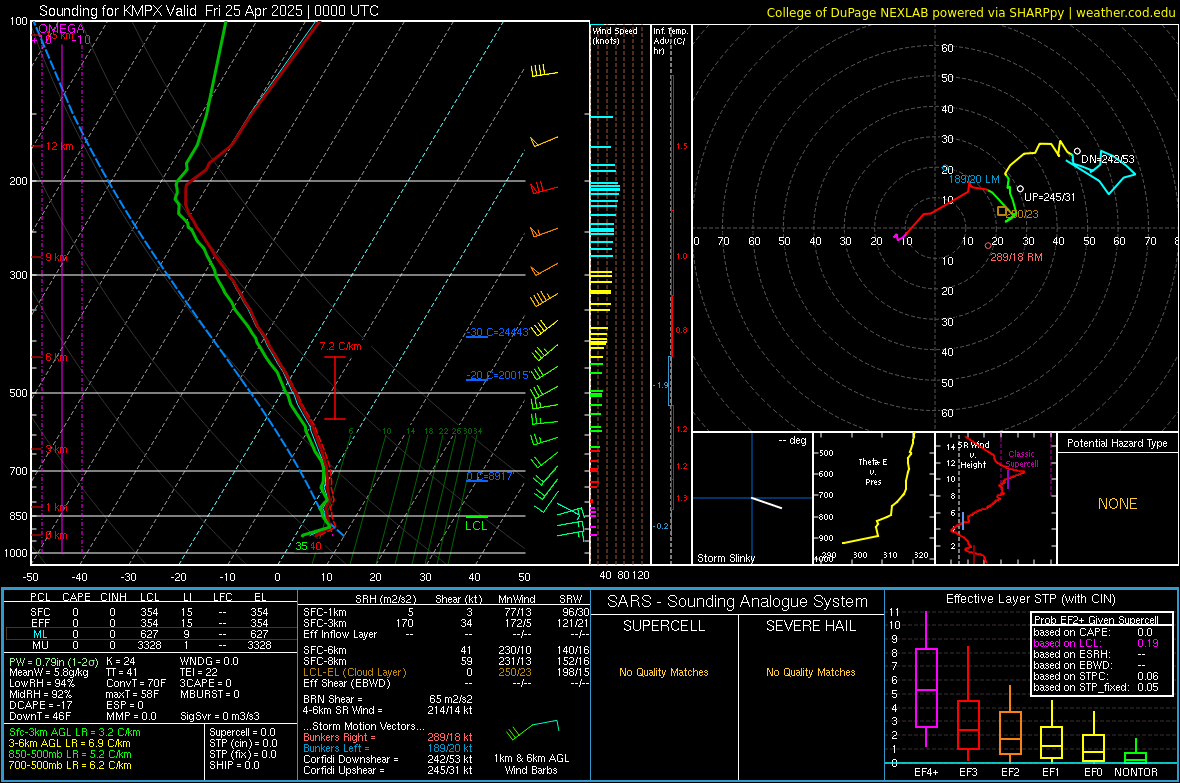
Task: Click the CAPE column header
Action: tap(76, 597)
